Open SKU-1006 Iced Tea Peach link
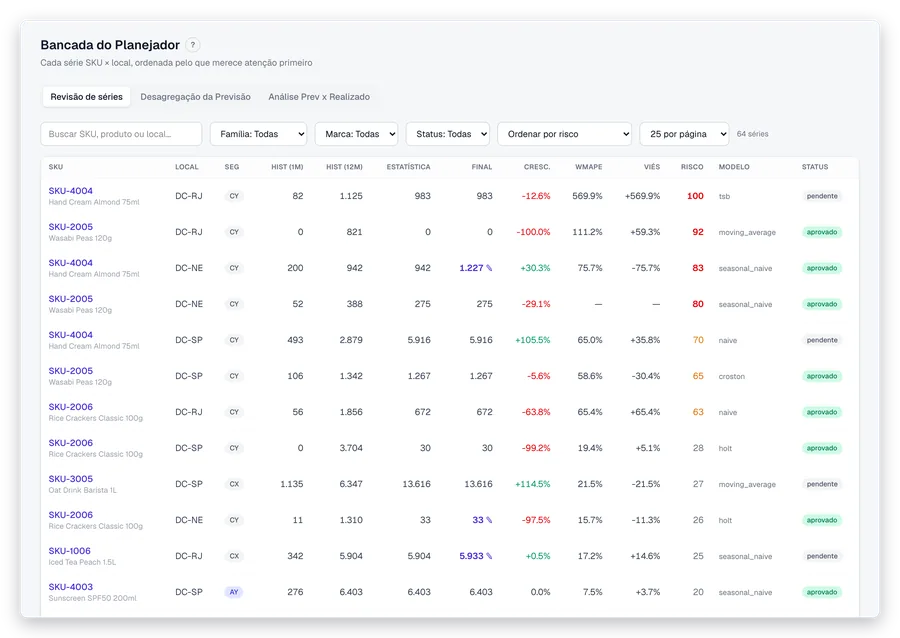Image resolution: width=900 pixels, height=638 pixels. [x=69, y=551]
